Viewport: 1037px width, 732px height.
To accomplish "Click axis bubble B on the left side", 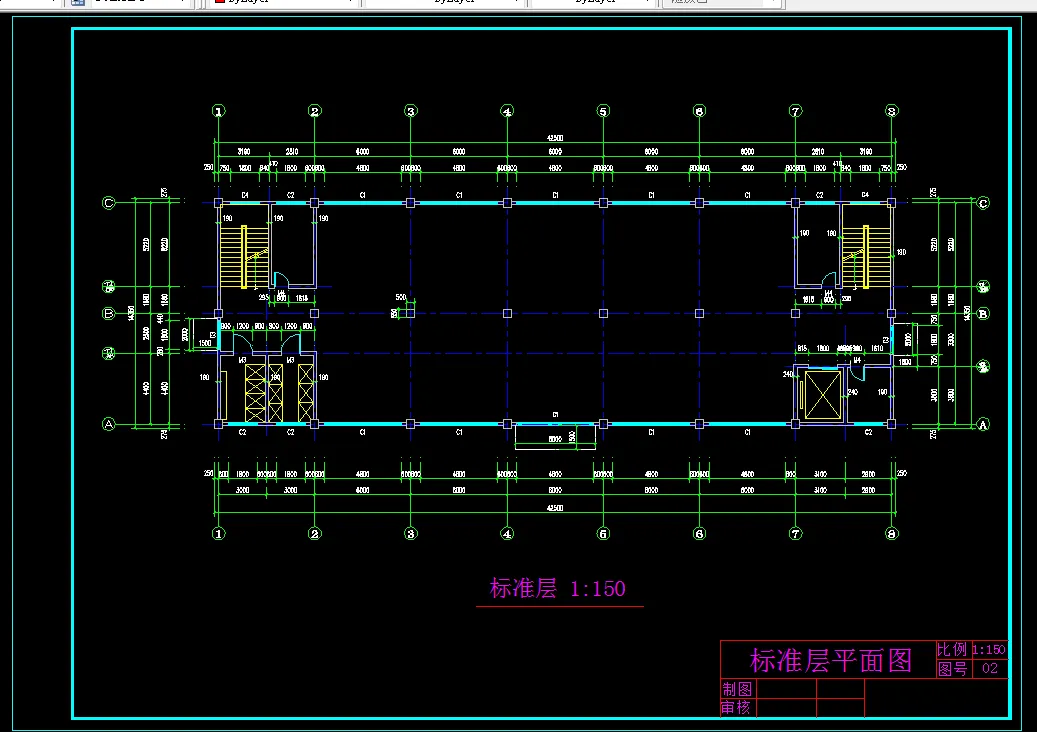I will (109, 313).
